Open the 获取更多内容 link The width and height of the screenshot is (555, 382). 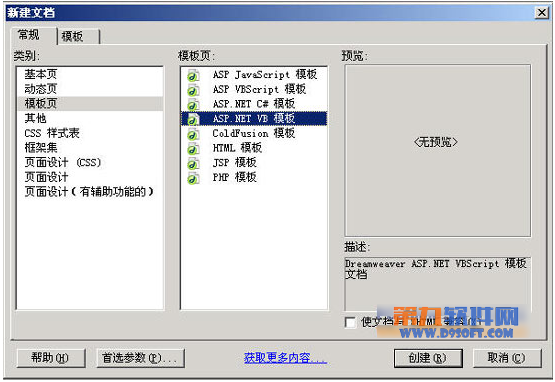point(285,358)
